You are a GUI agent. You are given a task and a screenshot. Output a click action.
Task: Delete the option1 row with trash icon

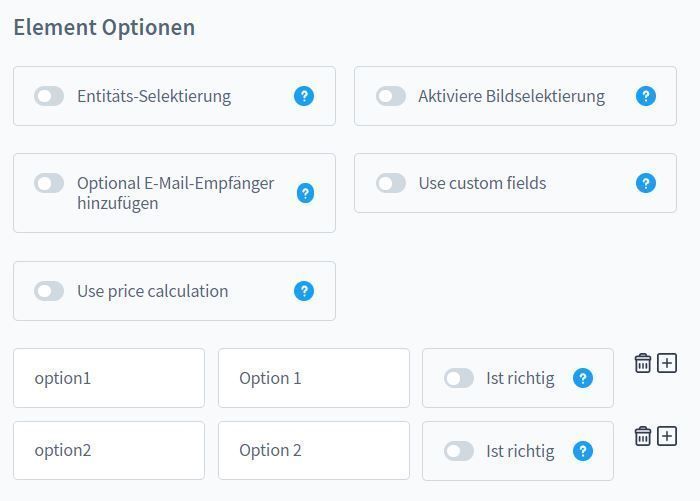coord(642,363)
